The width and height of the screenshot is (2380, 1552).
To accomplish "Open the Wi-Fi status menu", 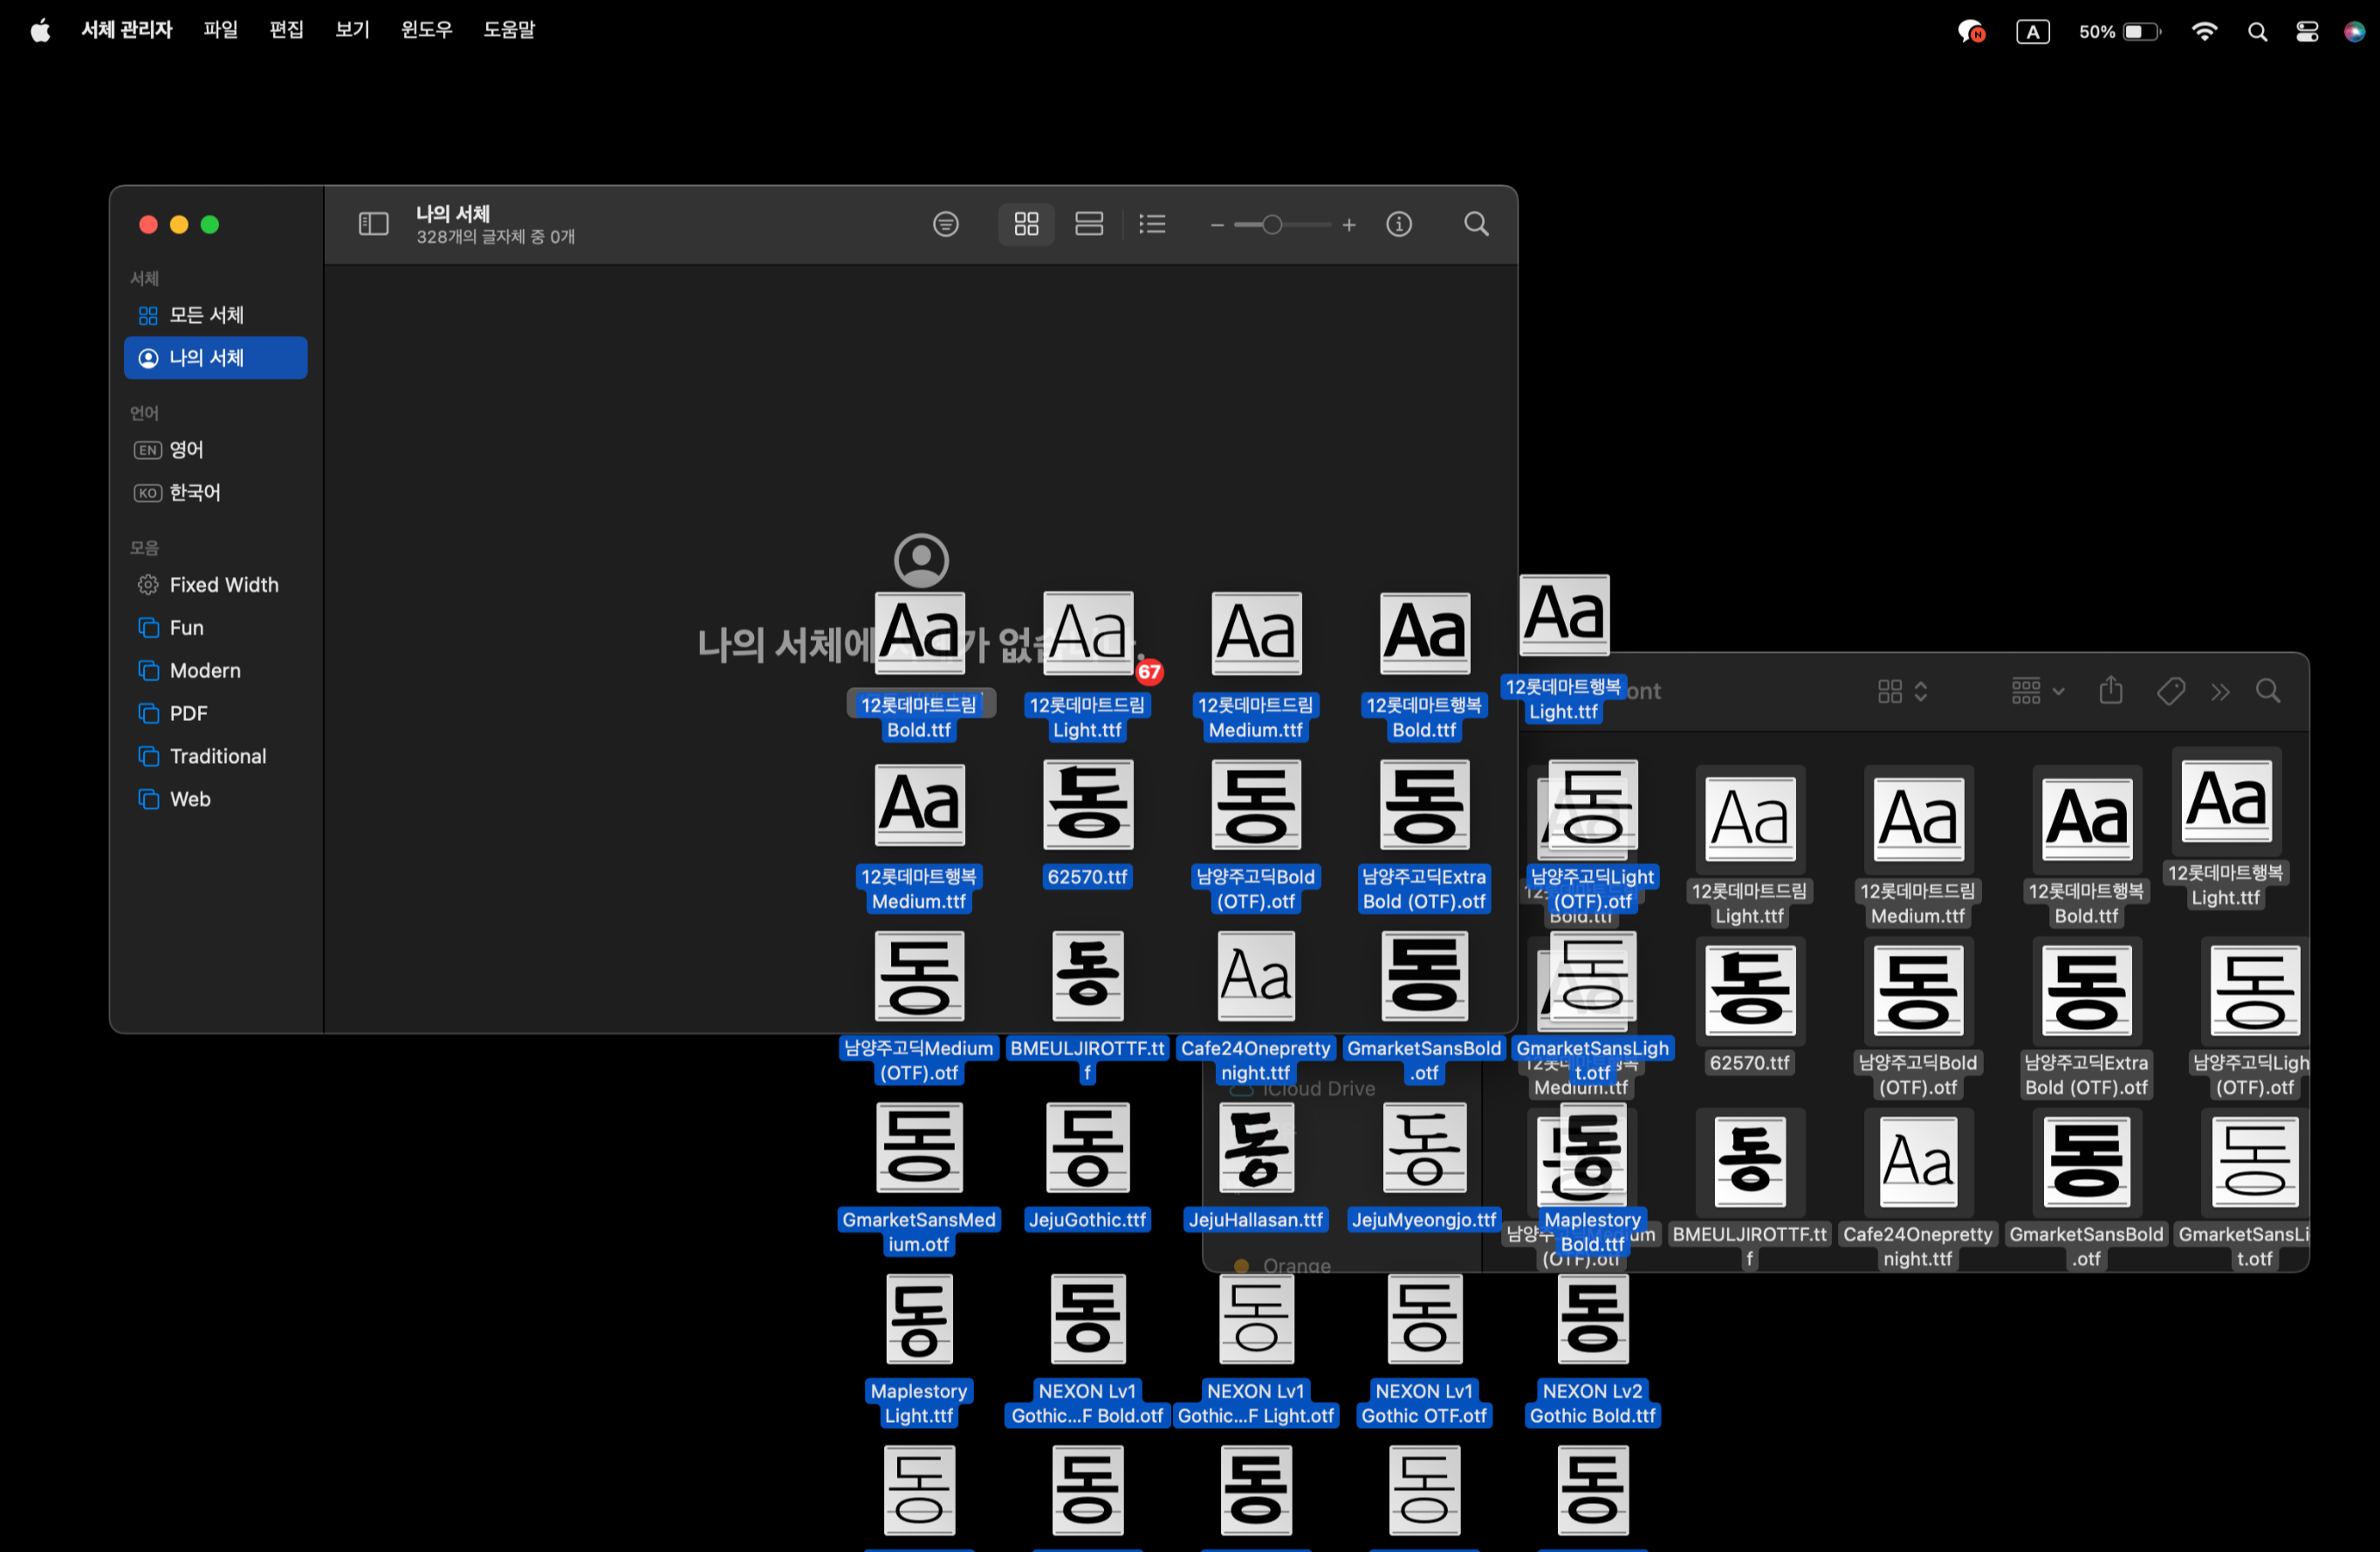I will [x=2204, y=32].
